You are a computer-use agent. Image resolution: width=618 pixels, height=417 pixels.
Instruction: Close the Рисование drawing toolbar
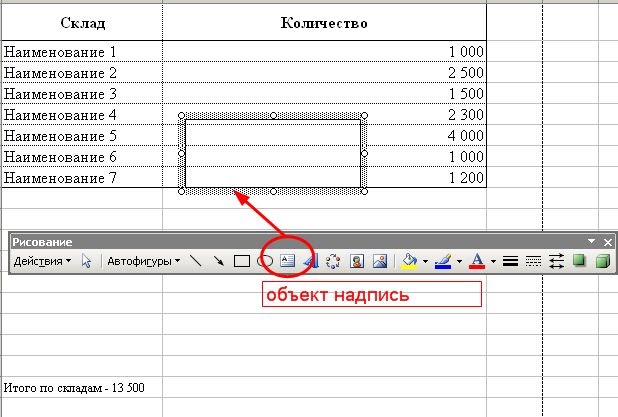pyautogui.click(x=607, y=242)
